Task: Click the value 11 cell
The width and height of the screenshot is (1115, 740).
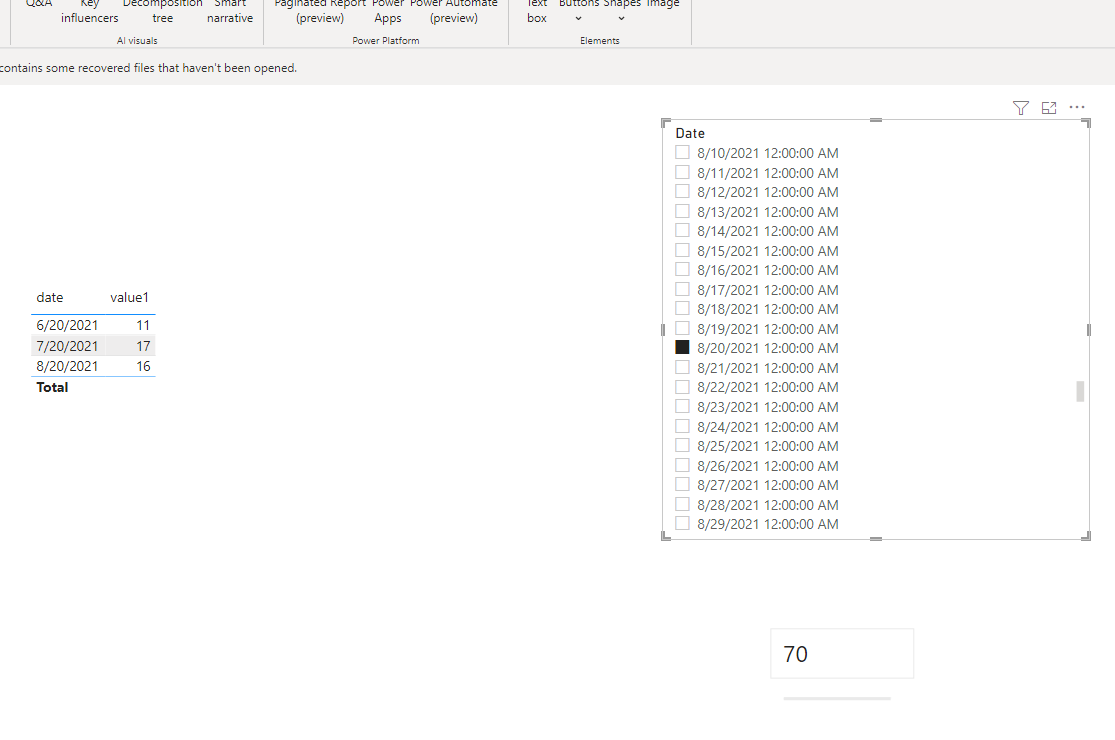Action: coord(143,325)
